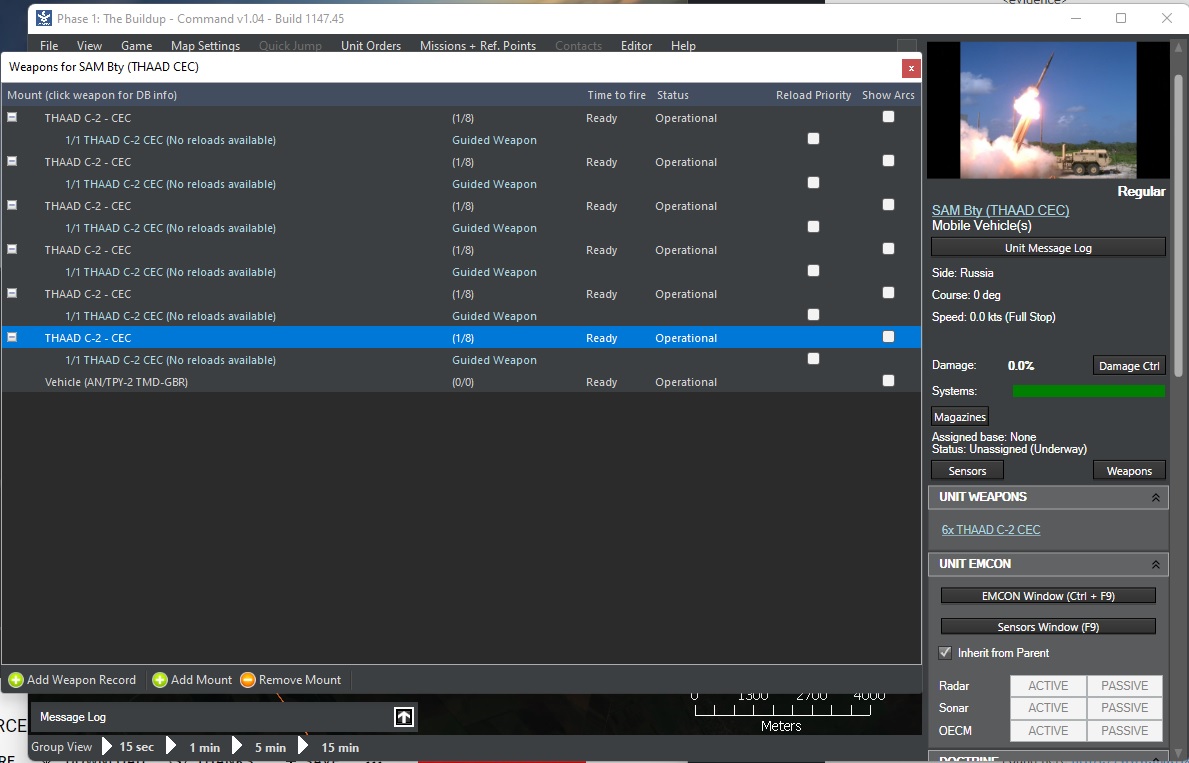Open the Map Settings menu
Viewport: 1189px width, 763px height.
pos(205,46)
